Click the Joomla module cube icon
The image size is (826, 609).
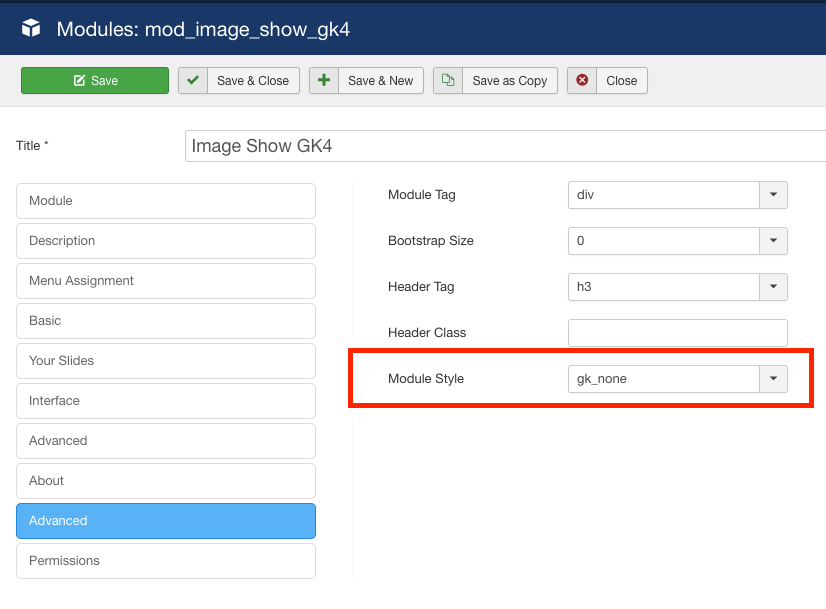coord(30,29)
